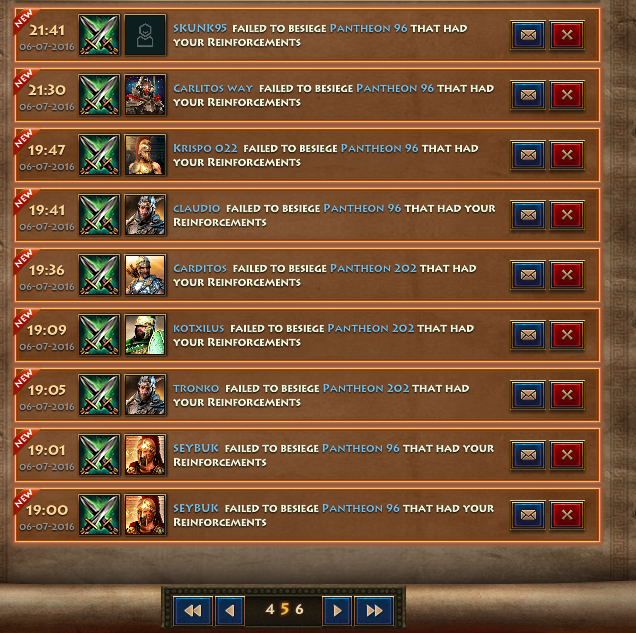Delete the Carlitos Way report with the red X

pyautogui.click(x=567, y=95)
